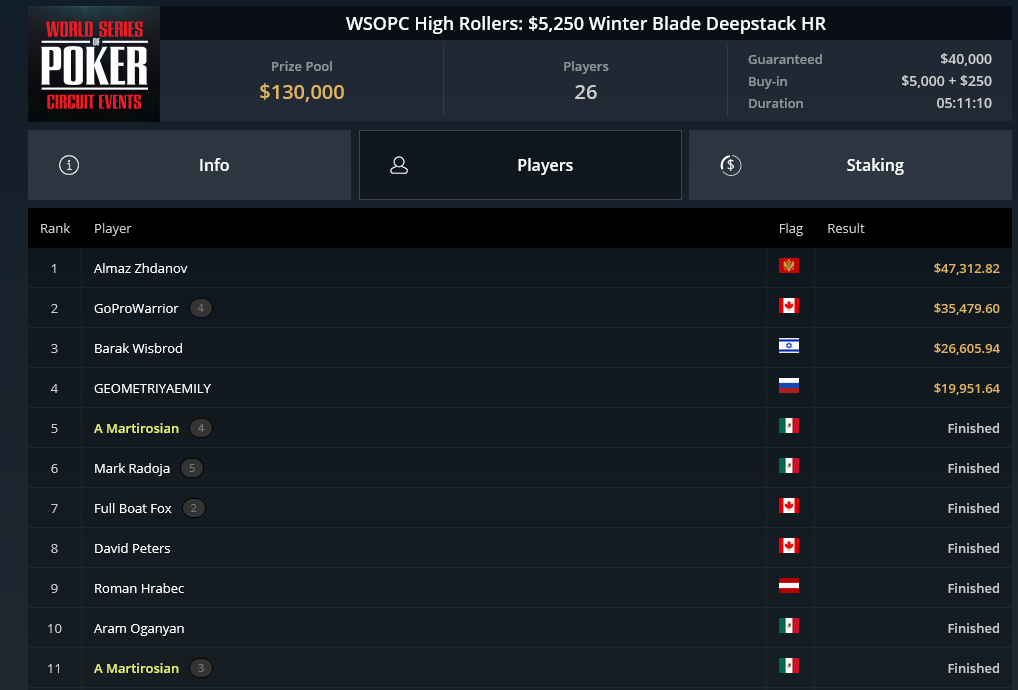Click the flag in Almaz Zhdanov's row
The height and width of the screenshot is (690, 1018).
click(789, 265)
